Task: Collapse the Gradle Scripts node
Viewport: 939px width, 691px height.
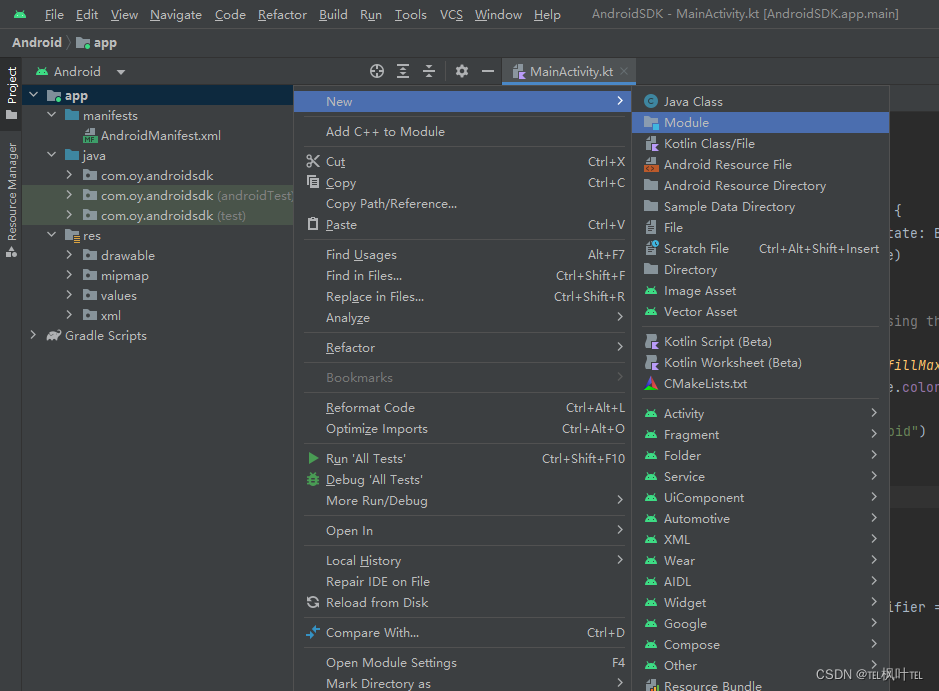Action: pos(33,335)
